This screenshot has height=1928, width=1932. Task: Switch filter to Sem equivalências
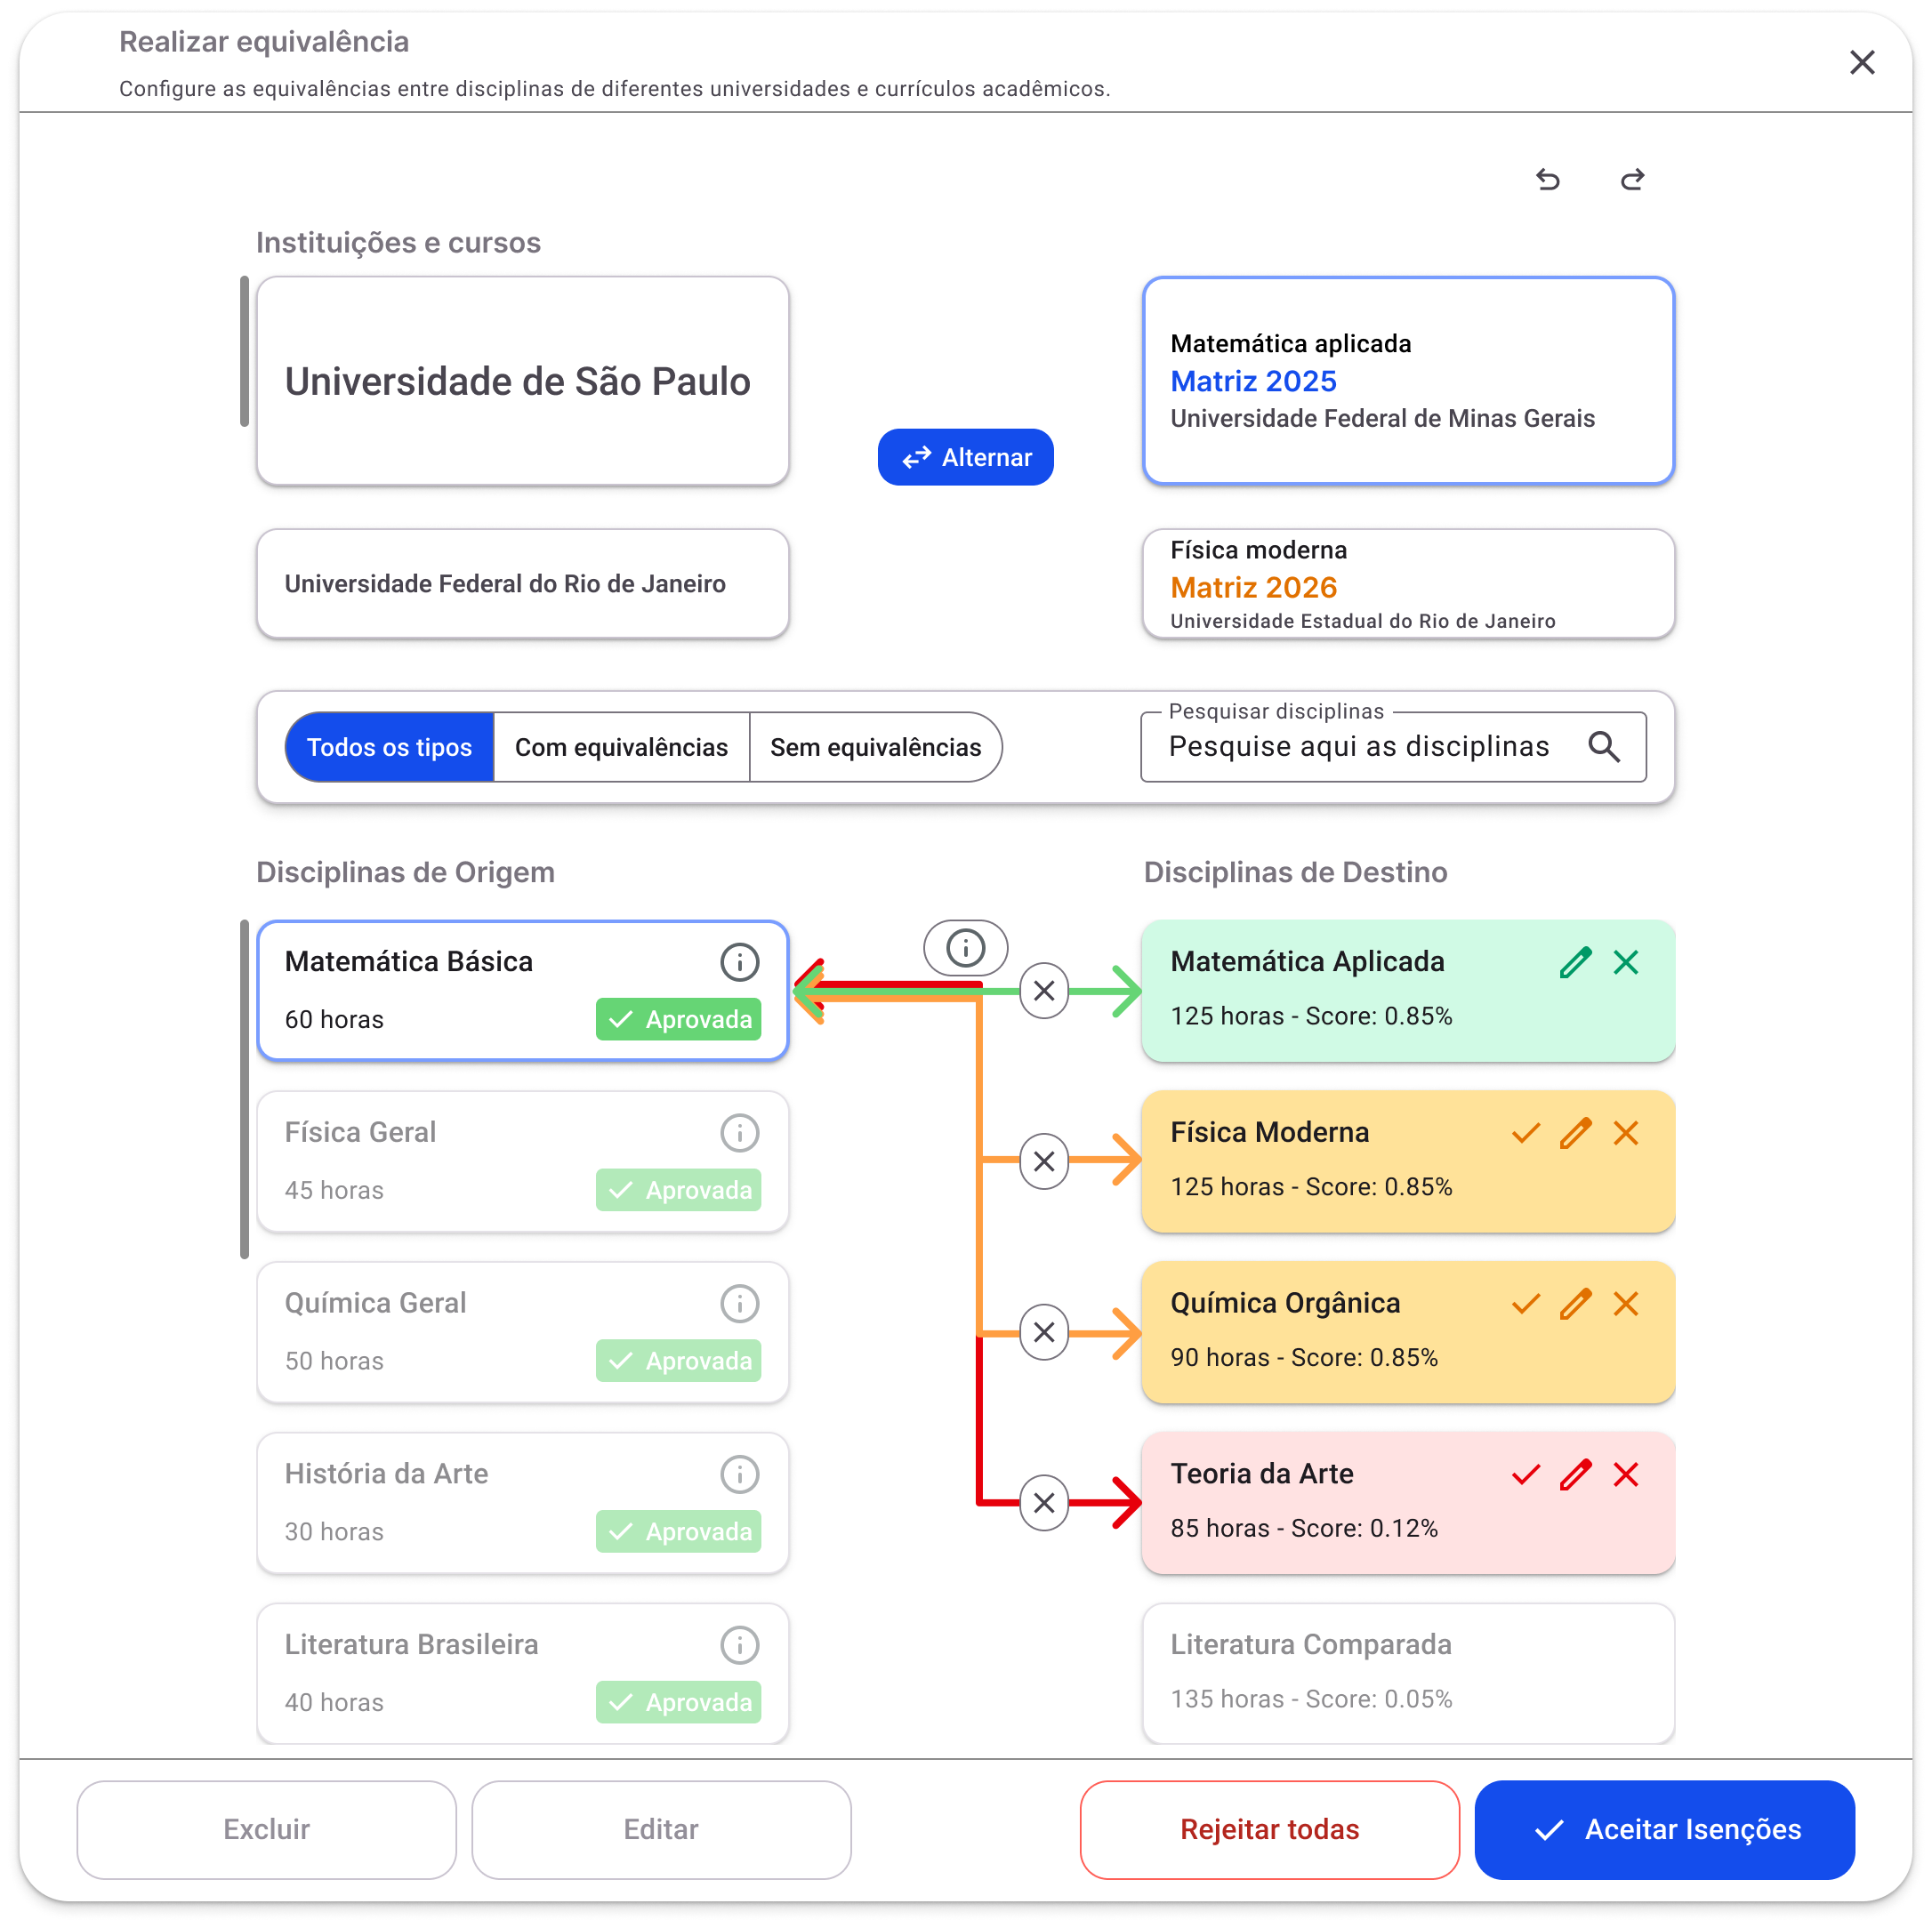pyautogui.click(x=875, y=747)
